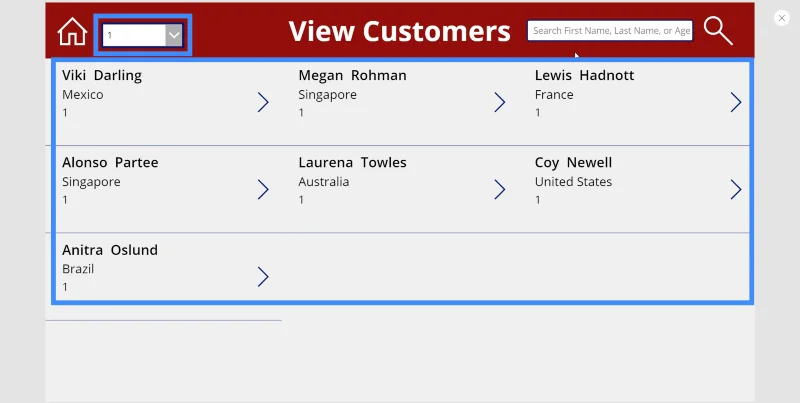Image resolution: width=800 pixels, height=403 pixels.
Task: Expand the level dropdown showing 1
Action: (174, 35)
